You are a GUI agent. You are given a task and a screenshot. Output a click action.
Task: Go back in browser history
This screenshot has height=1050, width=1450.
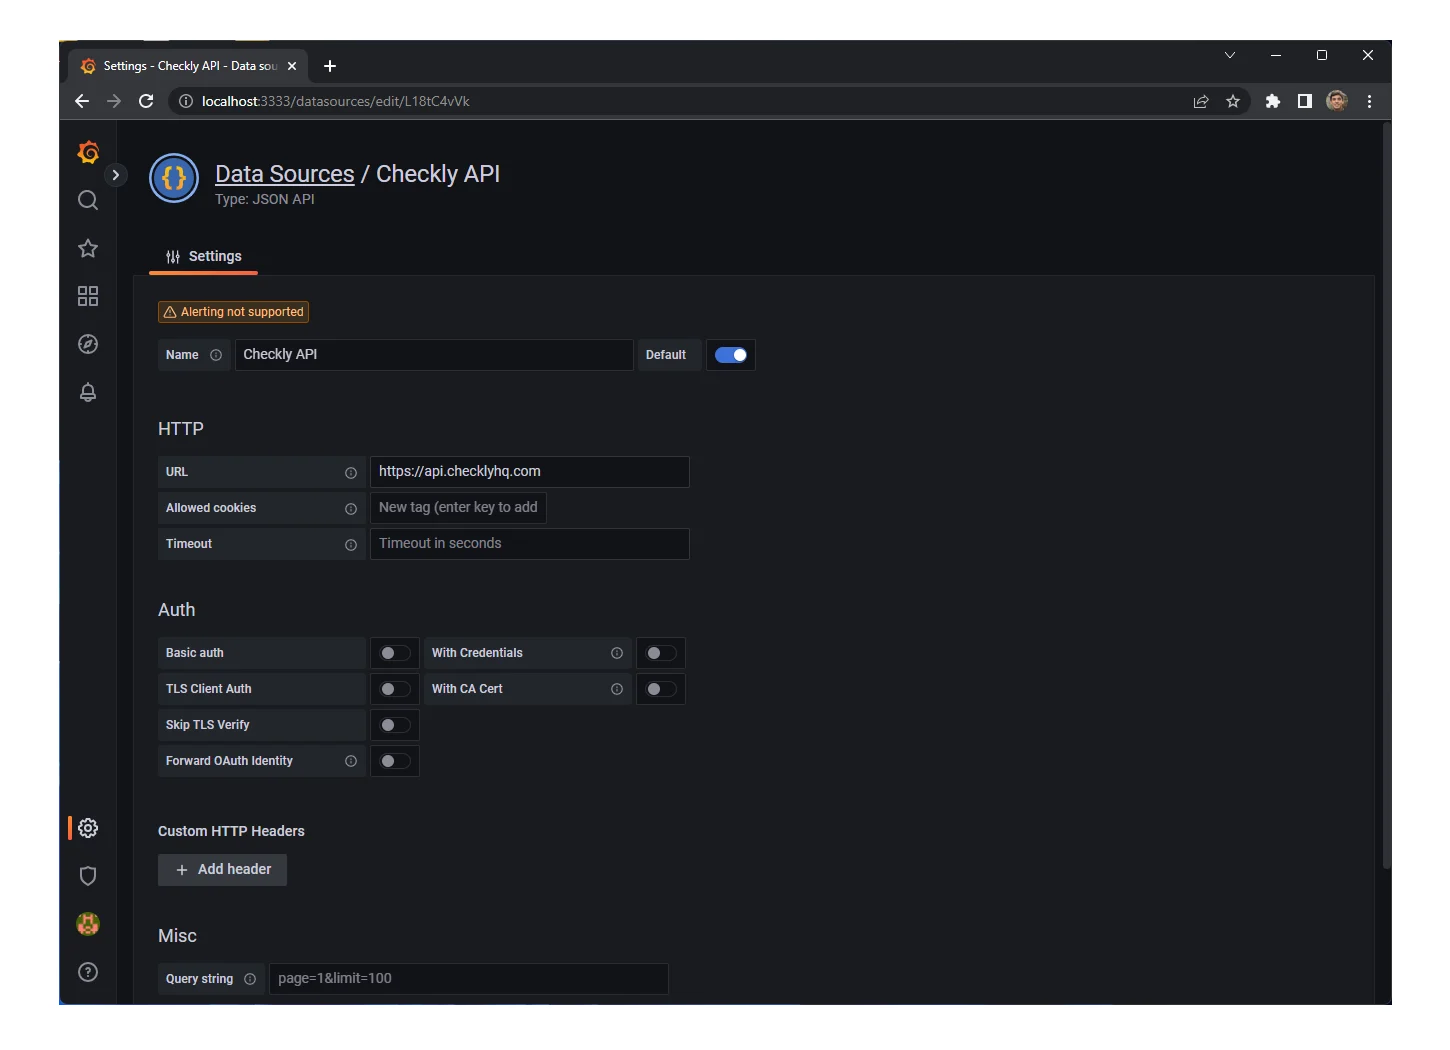pyautogui.click(x=82, y=101)
